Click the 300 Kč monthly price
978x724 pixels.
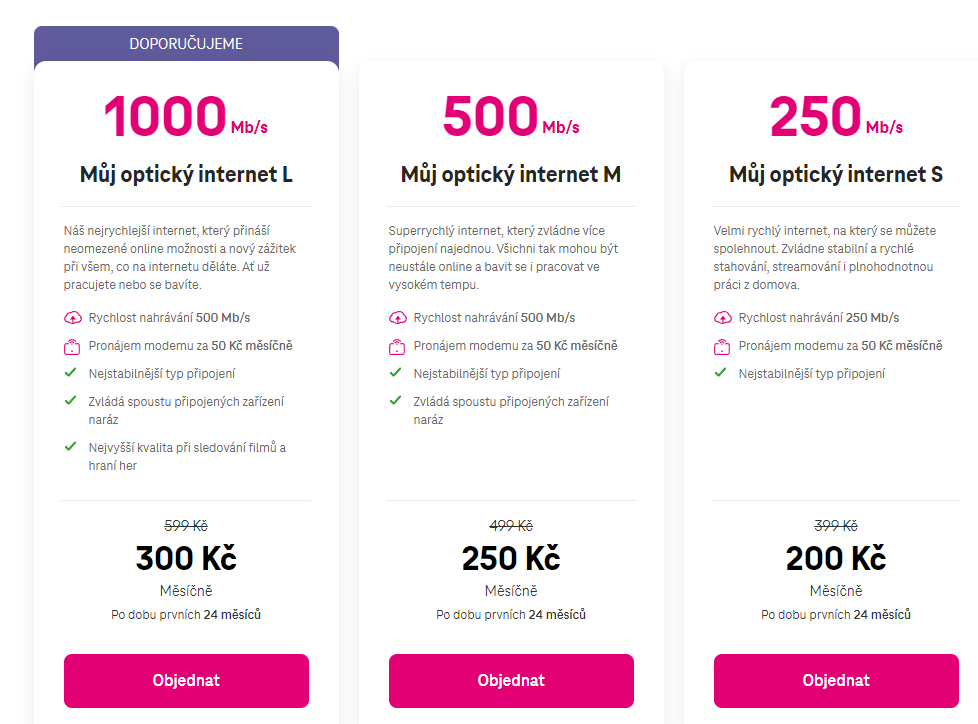coord(186,558)
